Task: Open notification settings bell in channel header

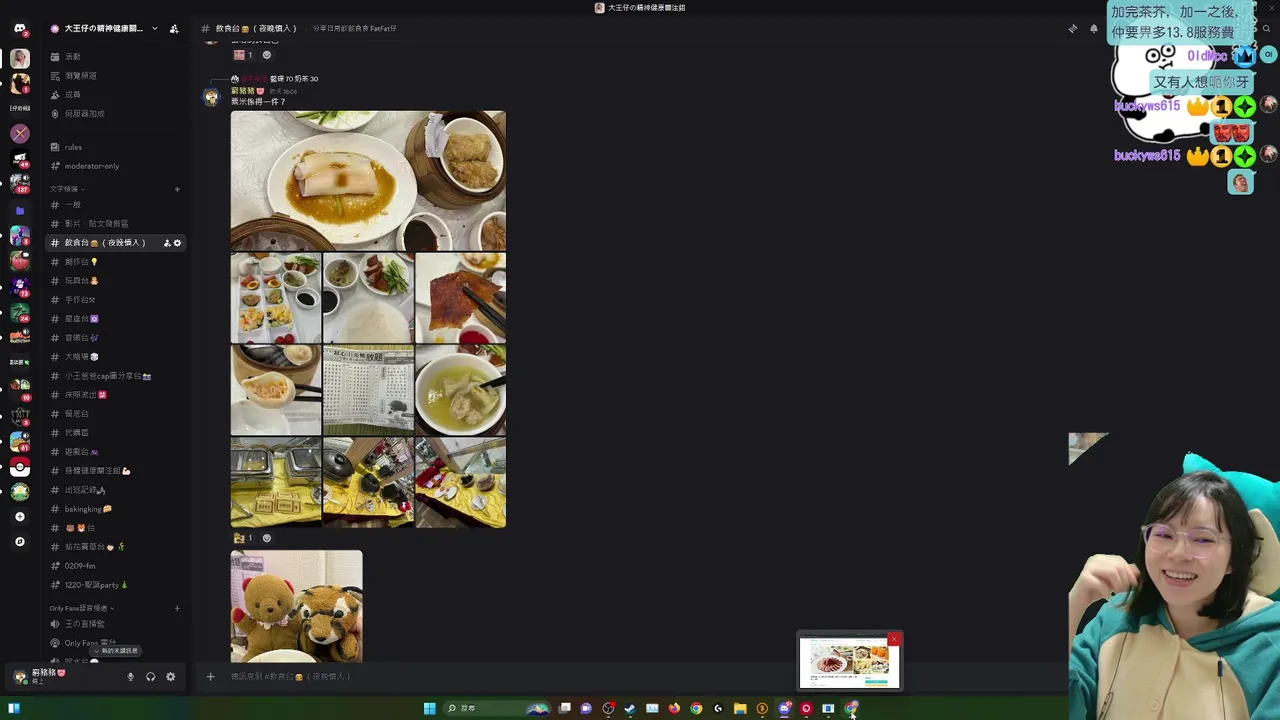Action: coord(1093,29)
